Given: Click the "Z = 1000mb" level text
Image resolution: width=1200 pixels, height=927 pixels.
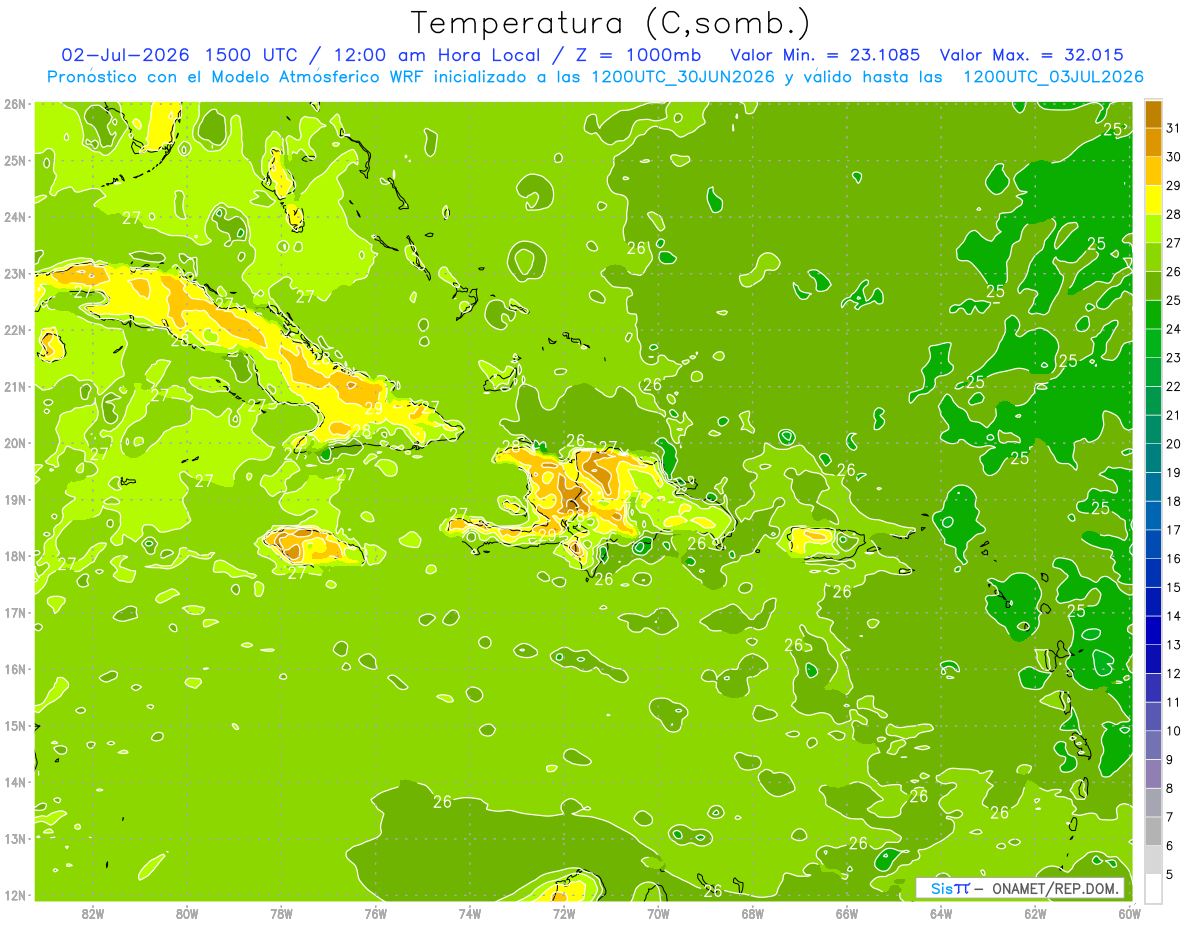Looking at the screenshot, I should [638, 55].
